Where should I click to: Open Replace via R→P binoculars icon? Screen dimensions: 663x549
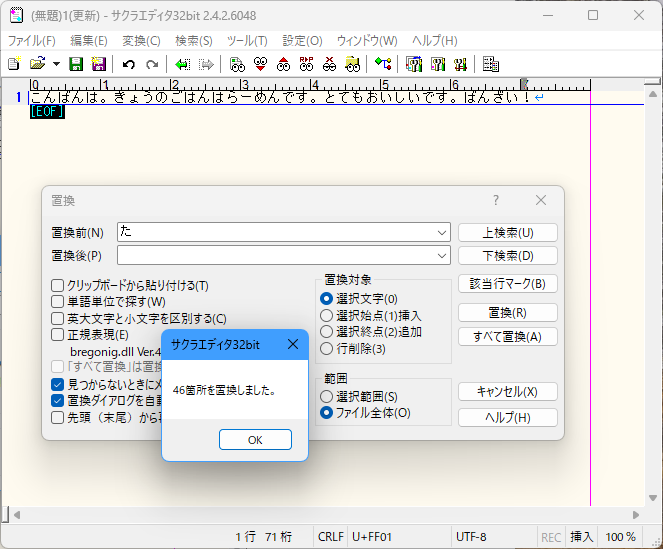coord(306,64)
